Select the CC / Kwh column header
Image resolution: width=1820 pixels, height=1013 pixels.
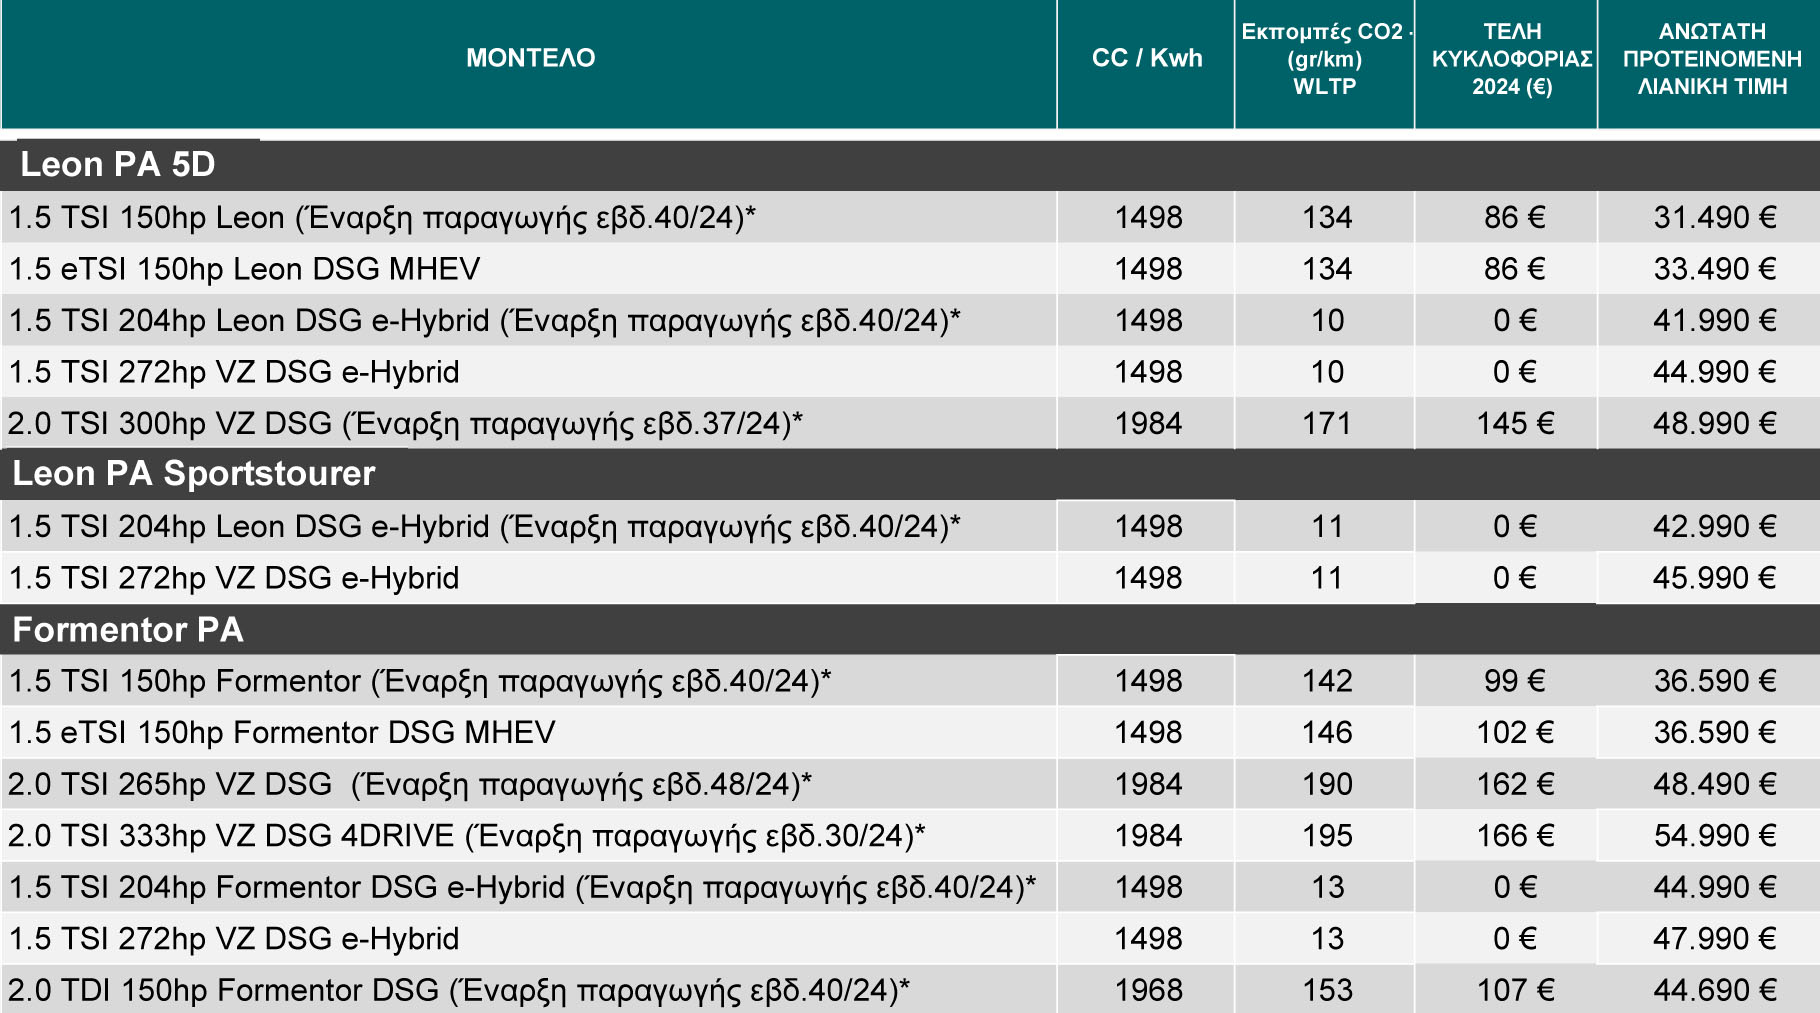coord(1146,58)
